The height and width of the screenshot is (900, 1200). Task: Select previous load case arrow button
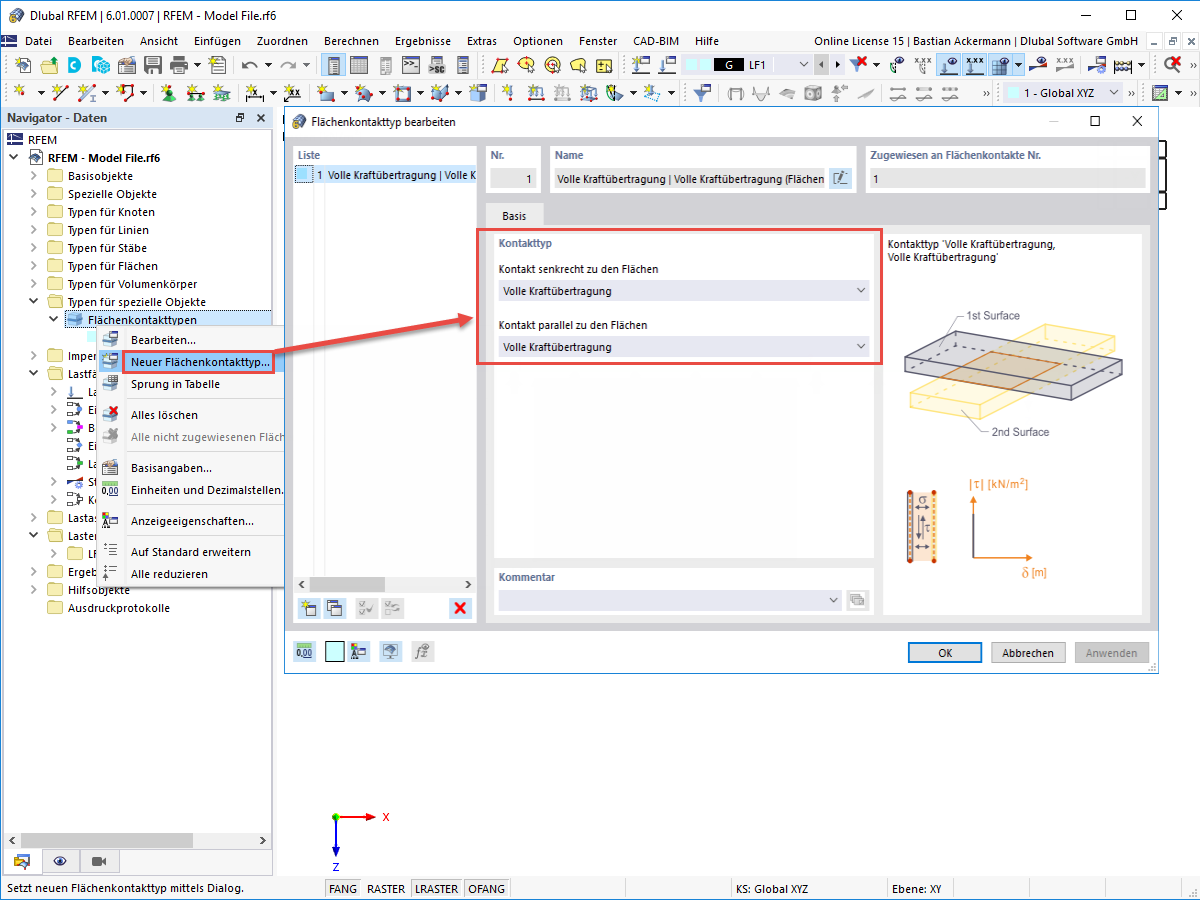tap(822, 65)
